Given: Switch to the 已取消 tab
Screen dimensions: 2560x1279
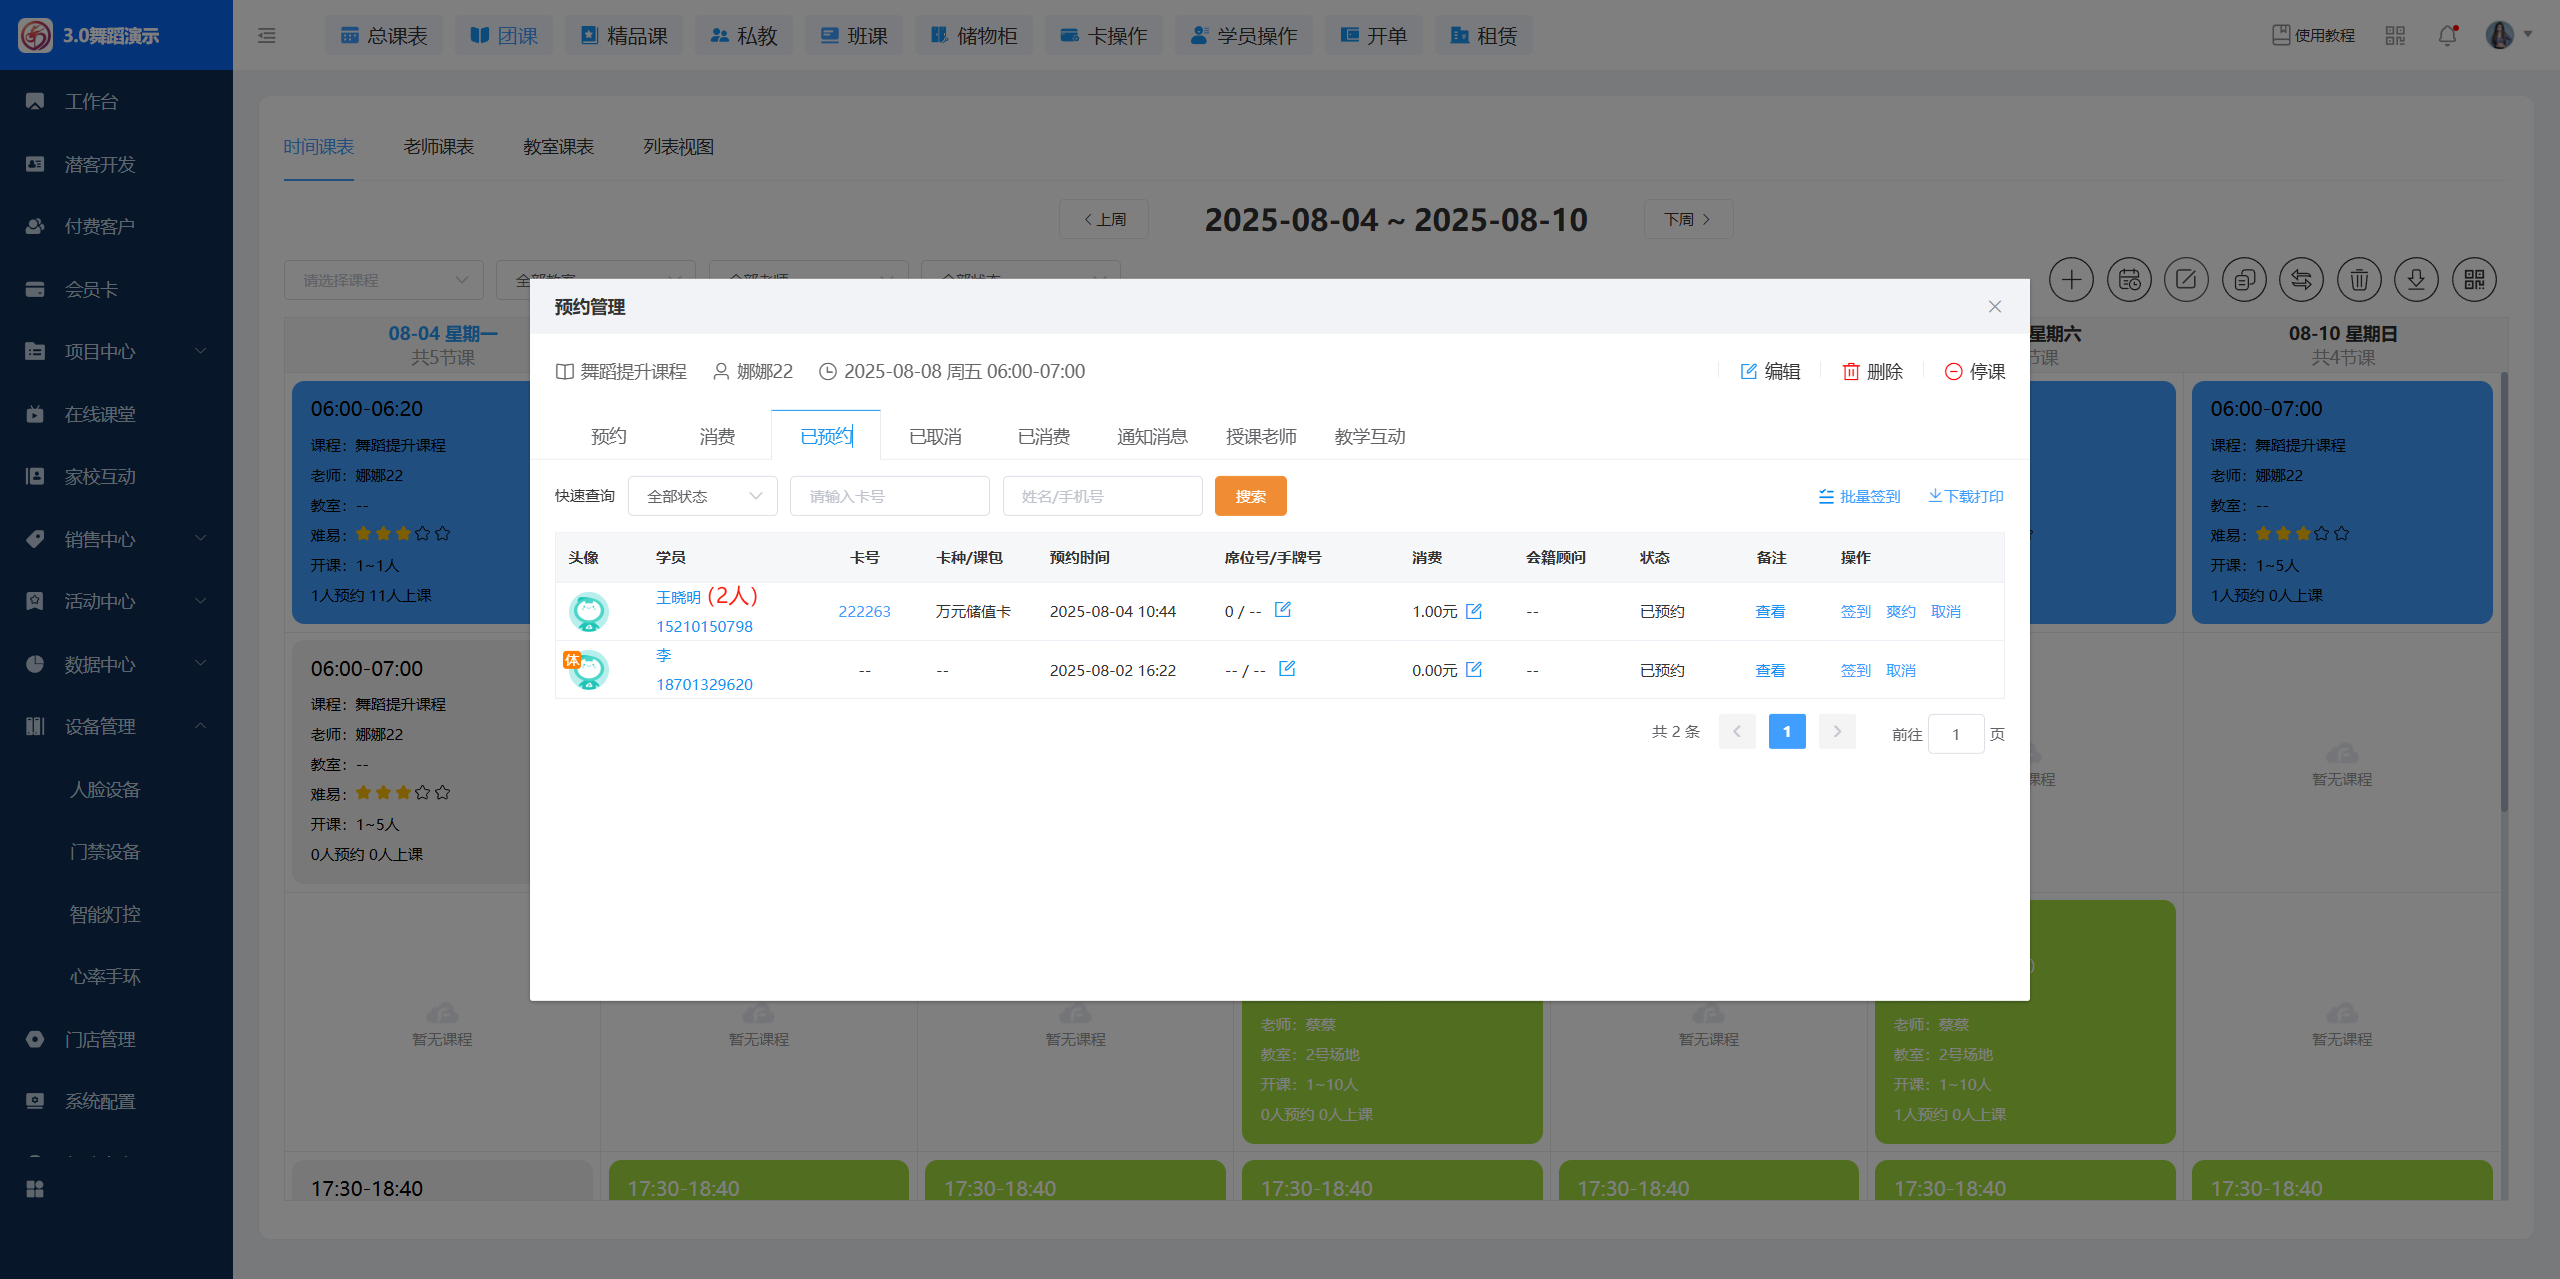Looking at the screenshot, I should (935, 436).
